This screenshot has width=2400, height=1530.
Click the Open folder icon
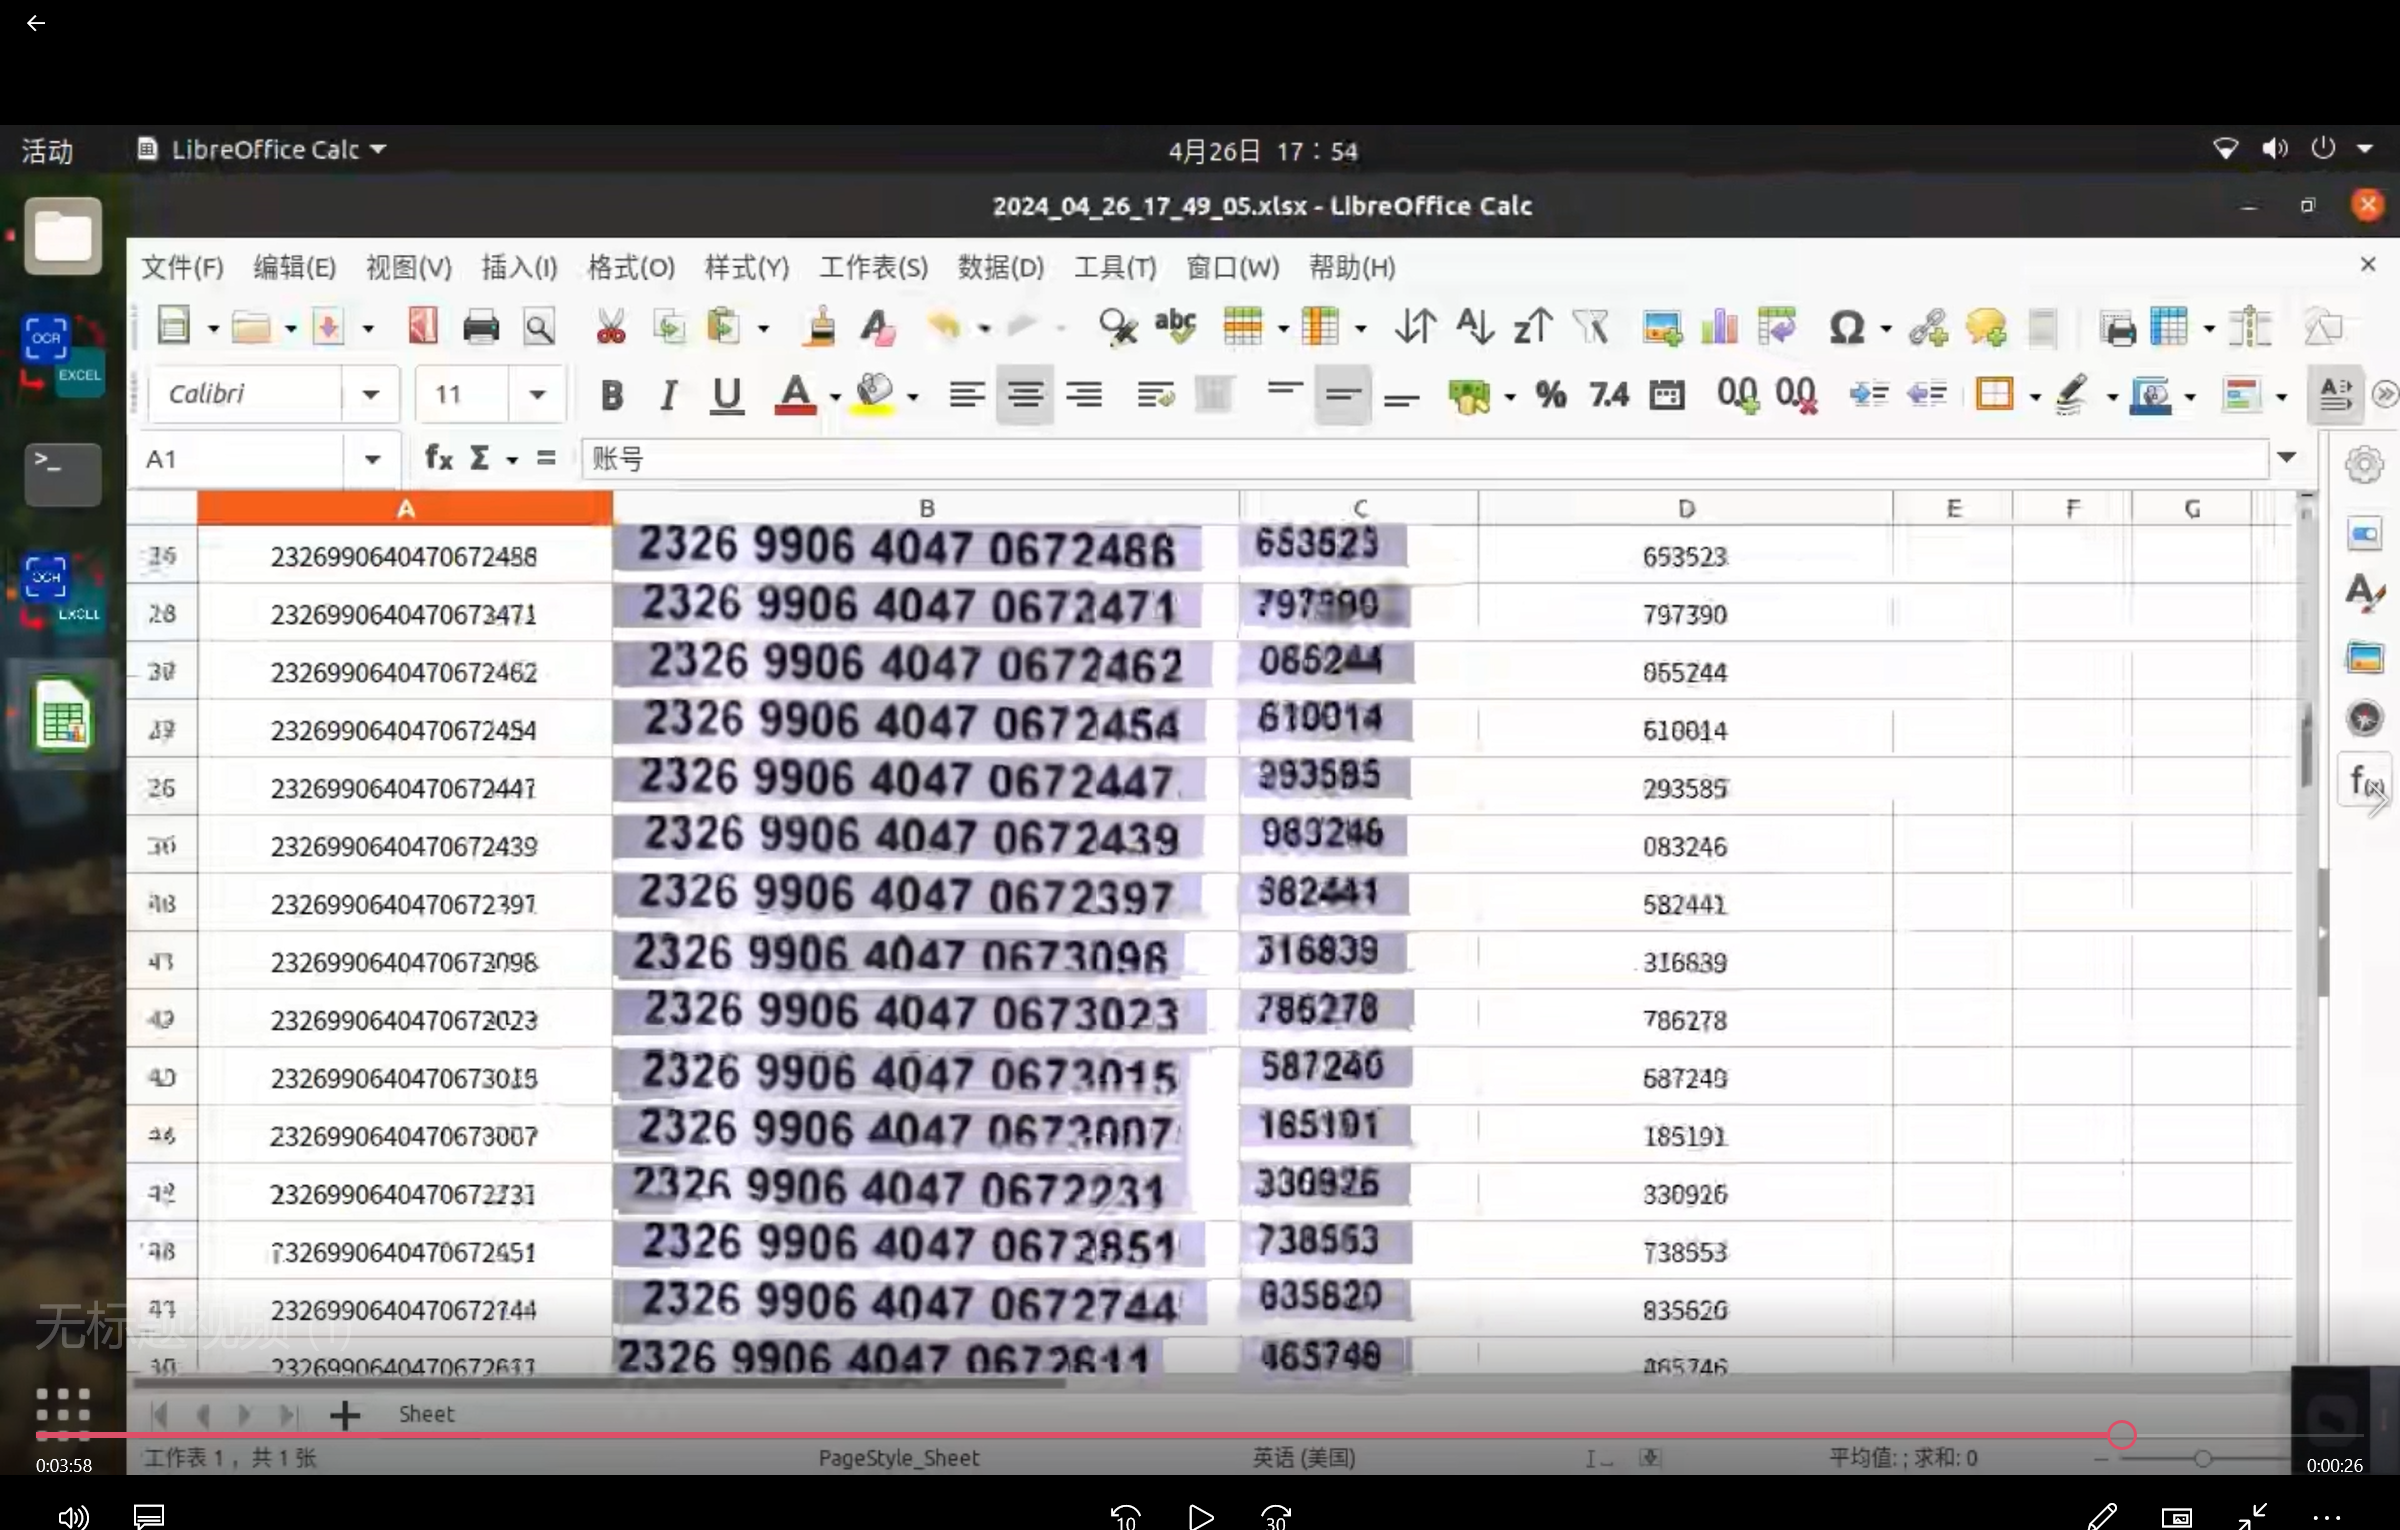251,327
